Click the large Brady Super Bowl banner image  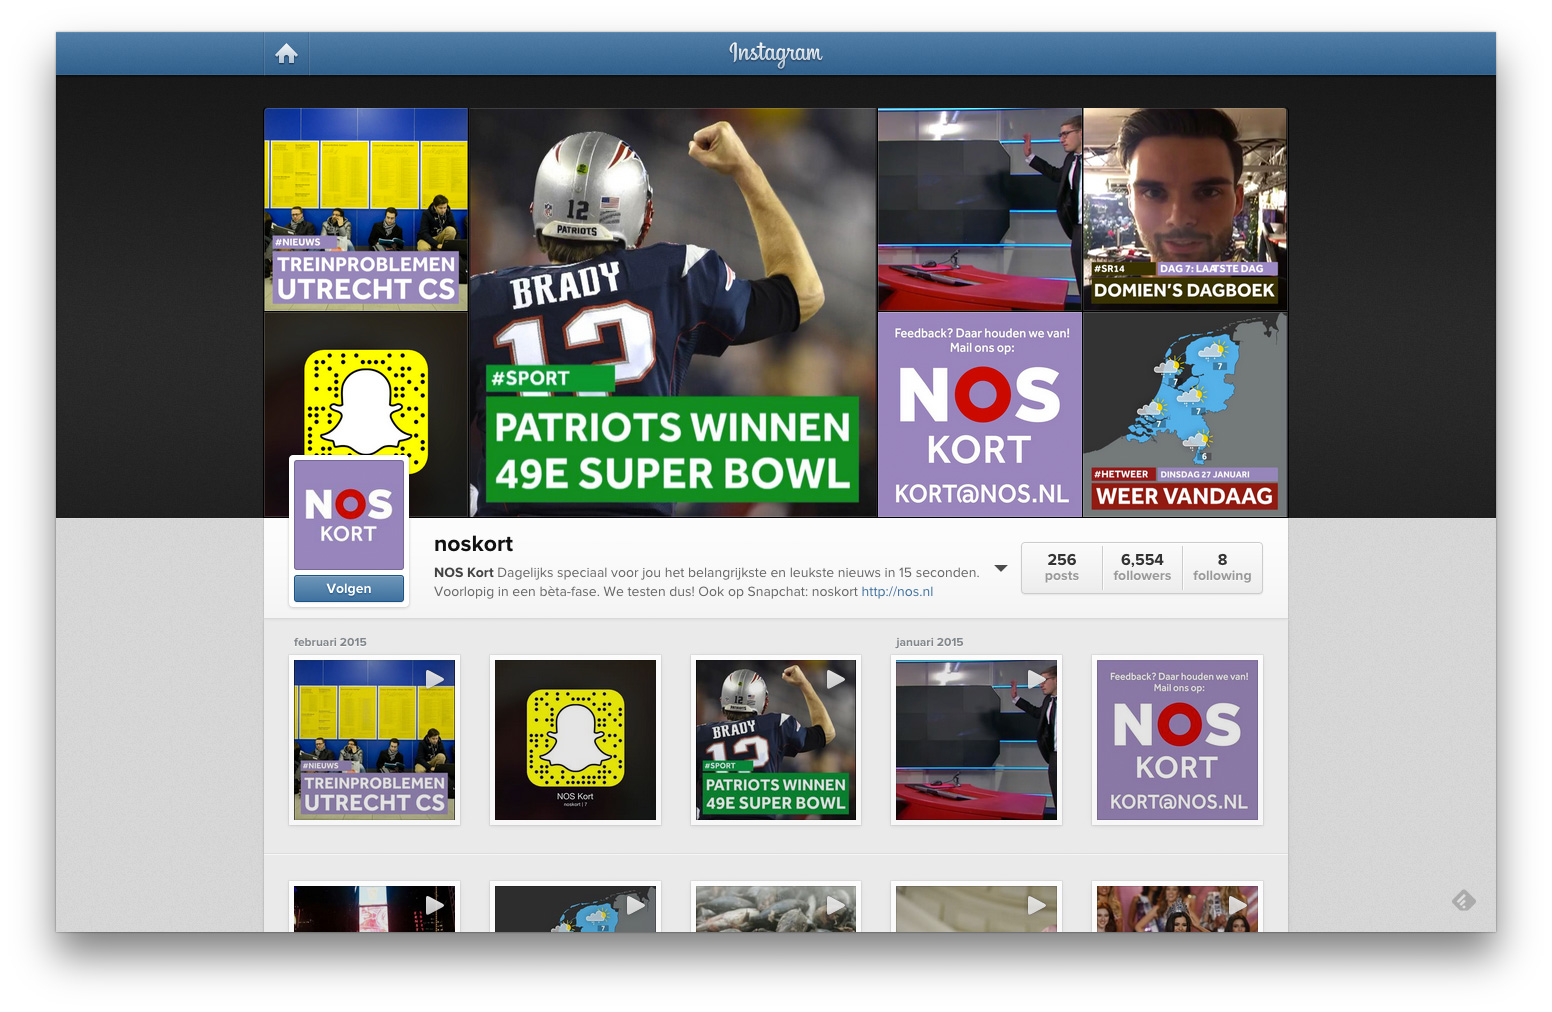(x=672, y=312)
